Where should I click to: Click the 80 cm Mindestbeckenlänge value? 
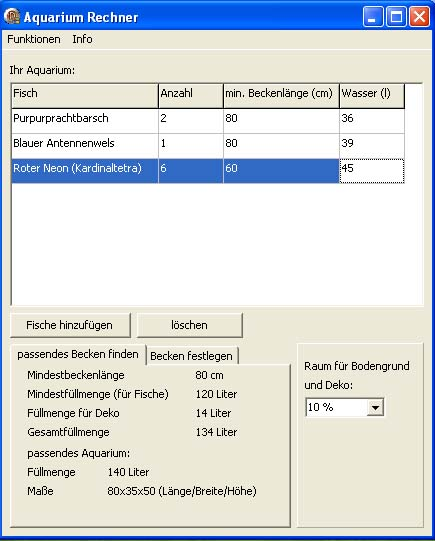coord(209,375)
